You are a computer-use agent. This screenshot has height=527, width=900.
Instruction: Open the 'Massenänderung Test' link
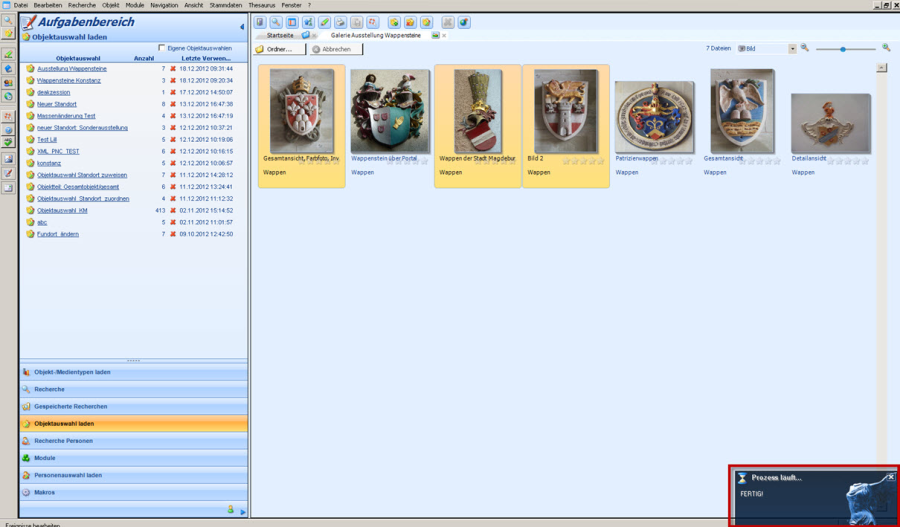pos(66,116)
